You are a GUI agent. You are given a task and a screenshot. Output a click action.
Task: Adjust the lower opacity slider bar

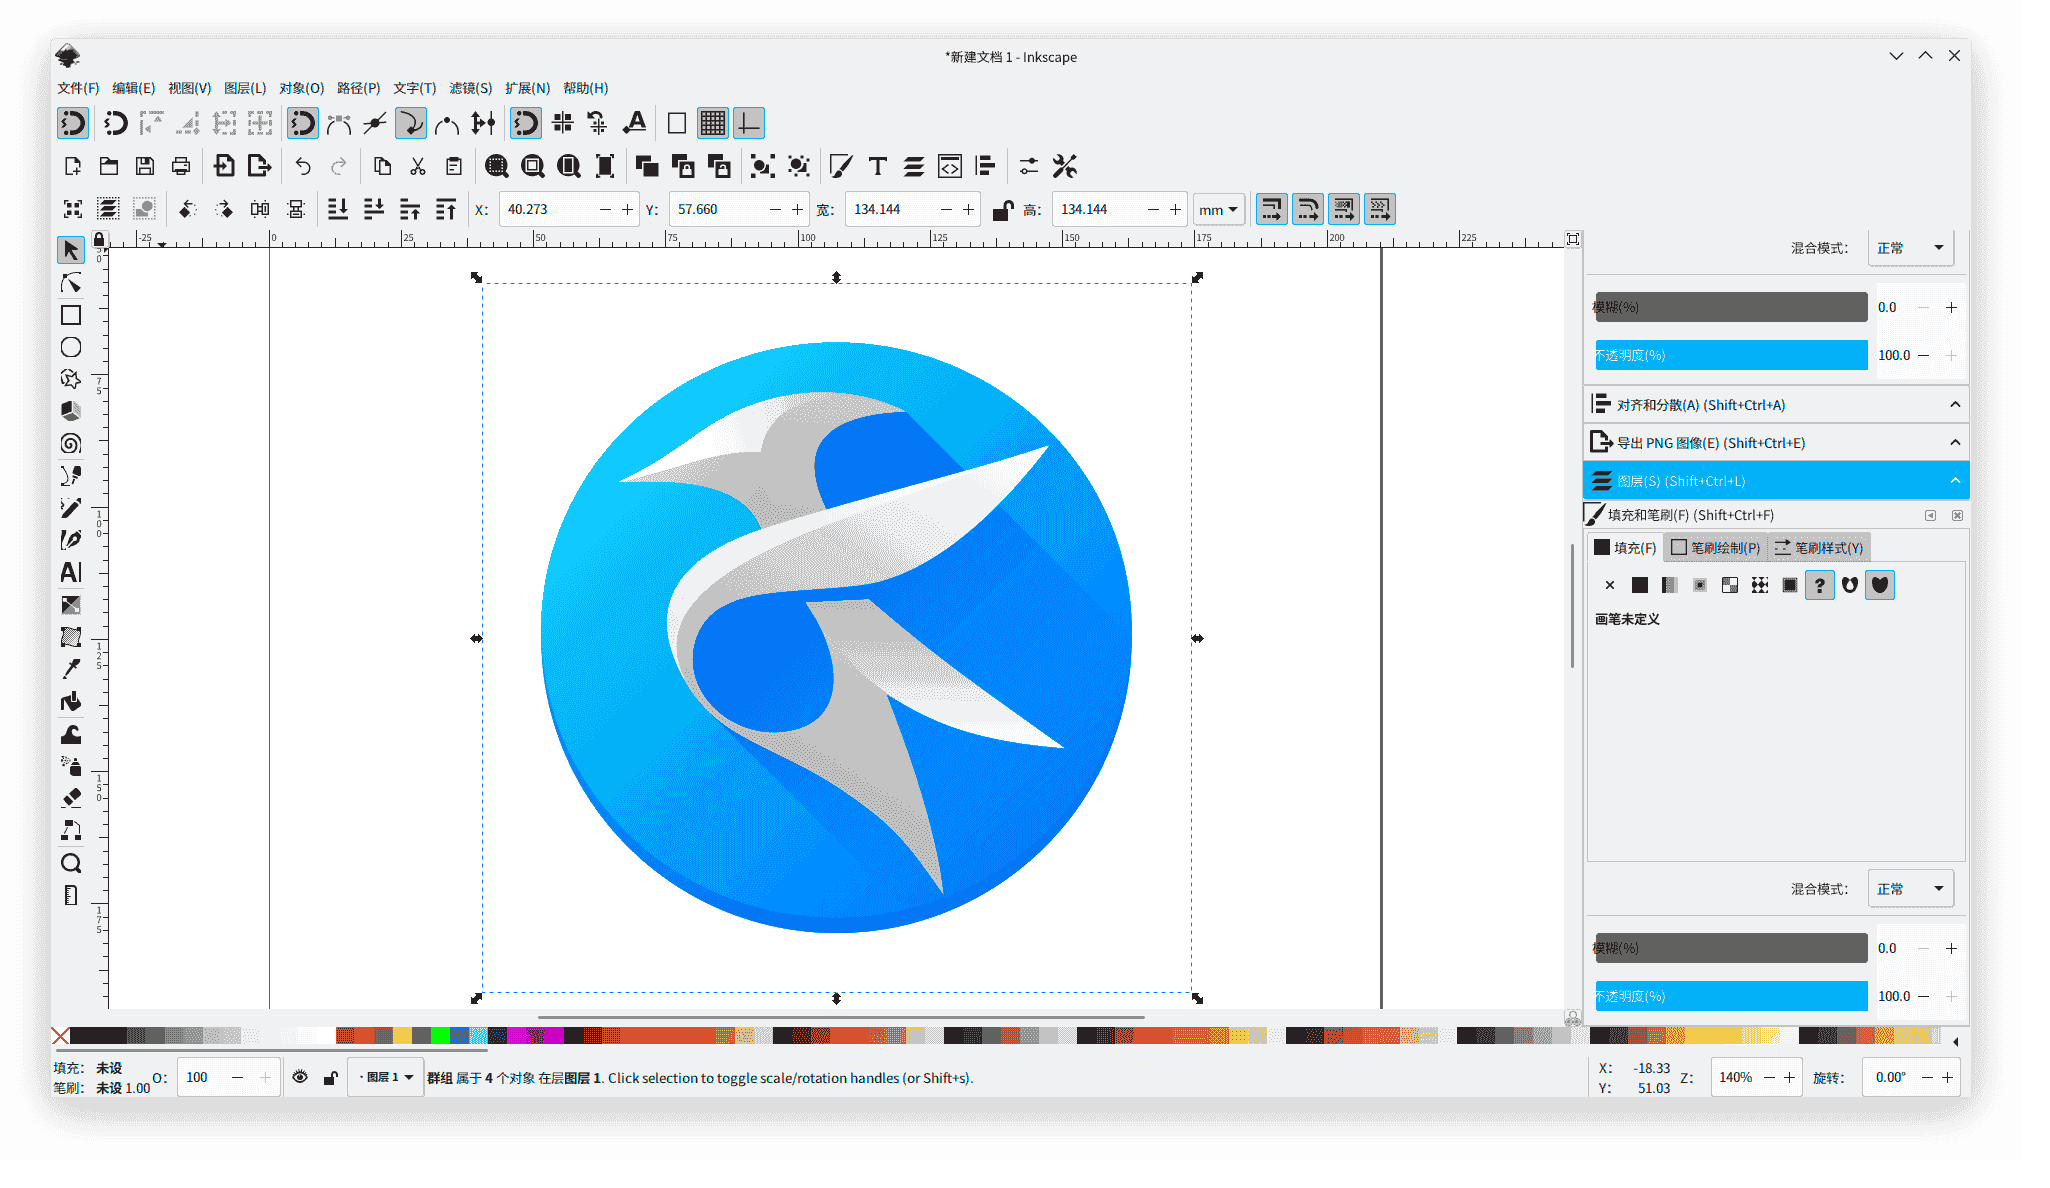(x=1730, y=996)
